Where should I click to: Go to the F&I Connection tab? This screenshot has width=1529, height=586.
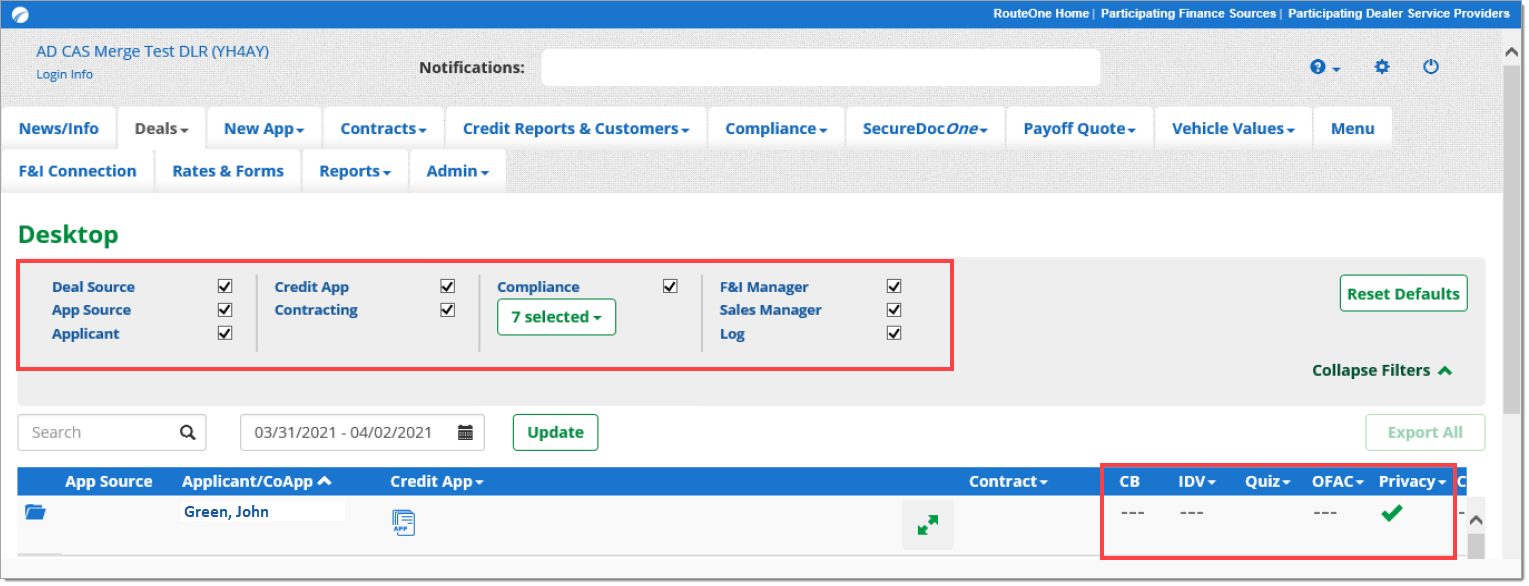[78, 171]
